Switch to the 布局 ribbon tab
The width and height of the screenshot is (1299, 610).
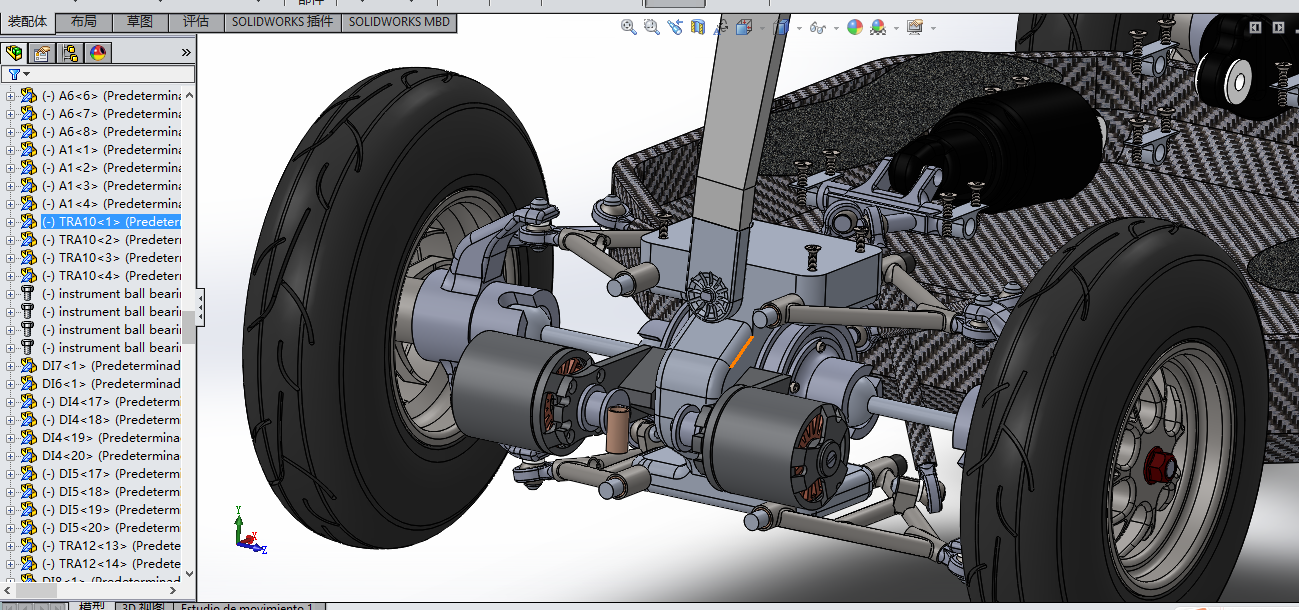coord(85,22)
